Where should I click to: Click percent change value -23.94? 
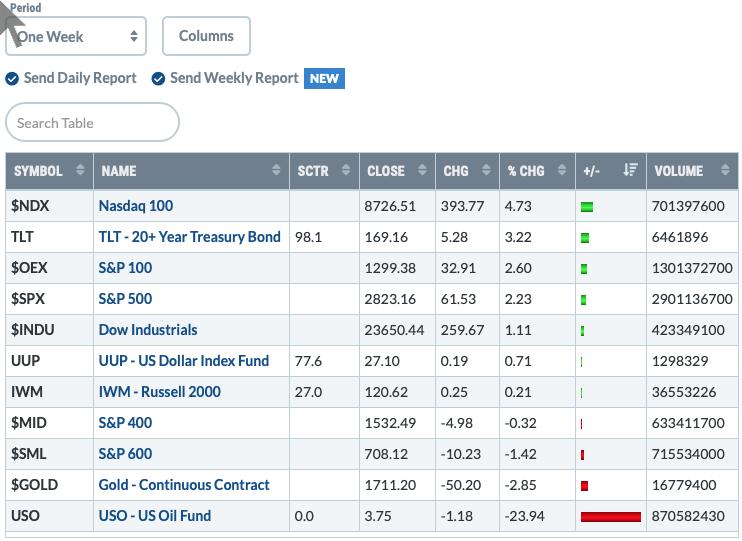(x=524, y=516)
